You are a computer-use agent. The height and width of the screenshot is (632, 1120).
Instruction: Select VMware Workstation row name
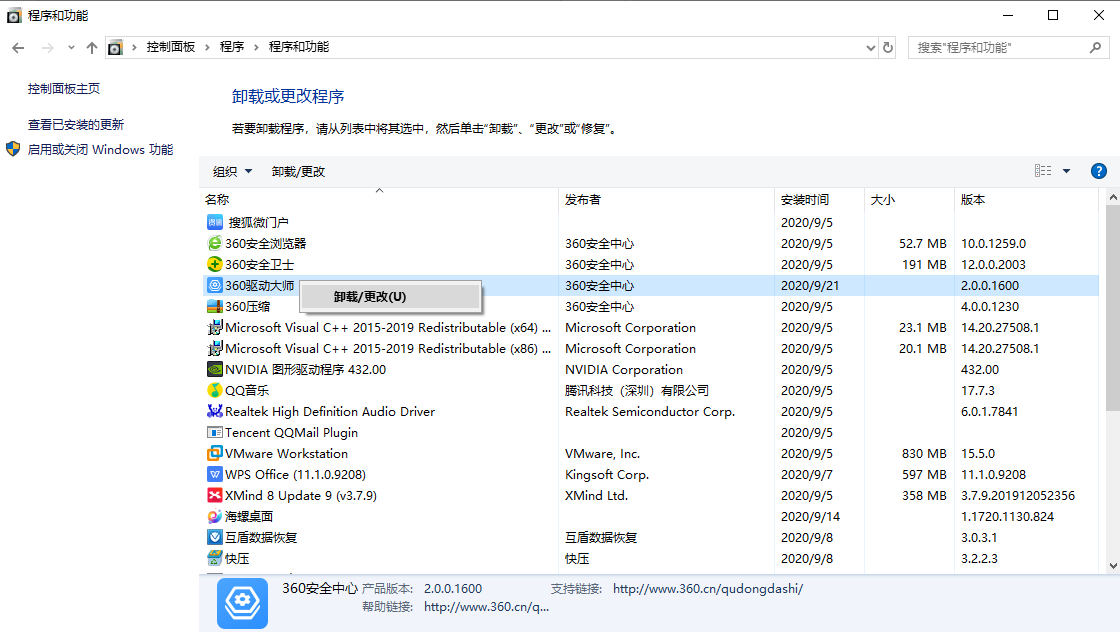click(x=286, y=453)
